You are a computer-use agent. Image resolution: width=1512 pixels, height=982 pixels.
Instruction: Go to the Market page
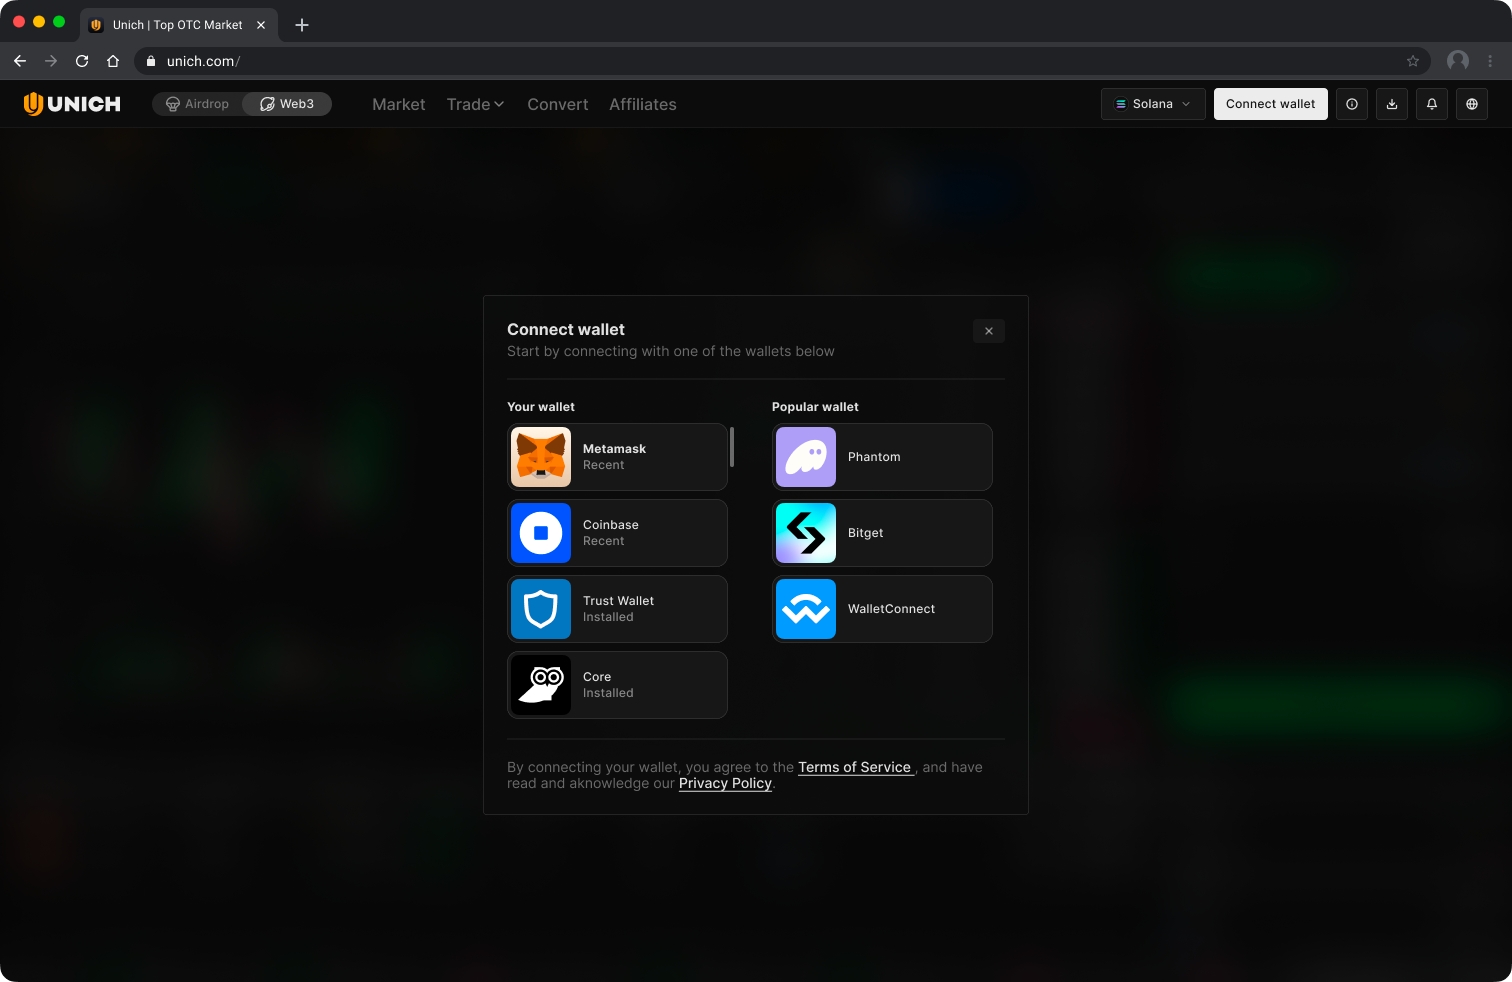point(398,104)
